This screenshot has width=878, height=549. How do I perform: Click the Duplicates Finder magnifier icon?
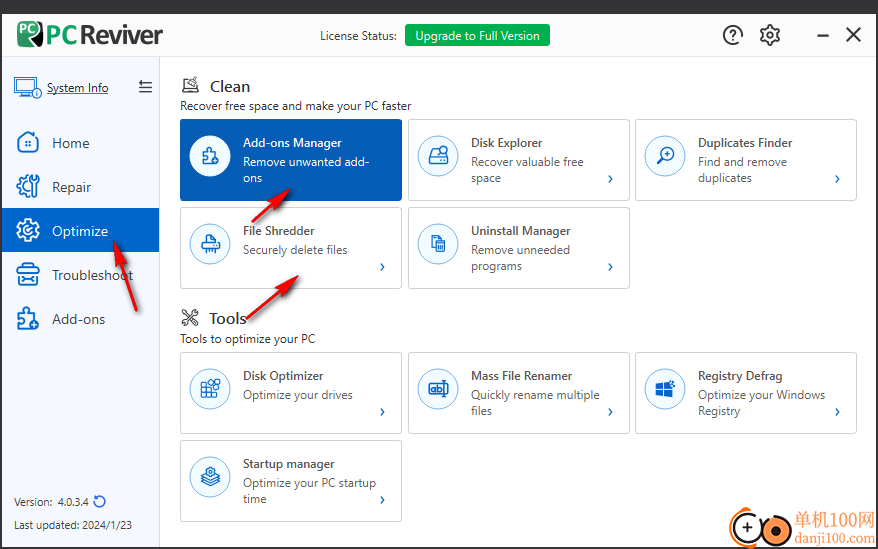(x=665, y=156)
